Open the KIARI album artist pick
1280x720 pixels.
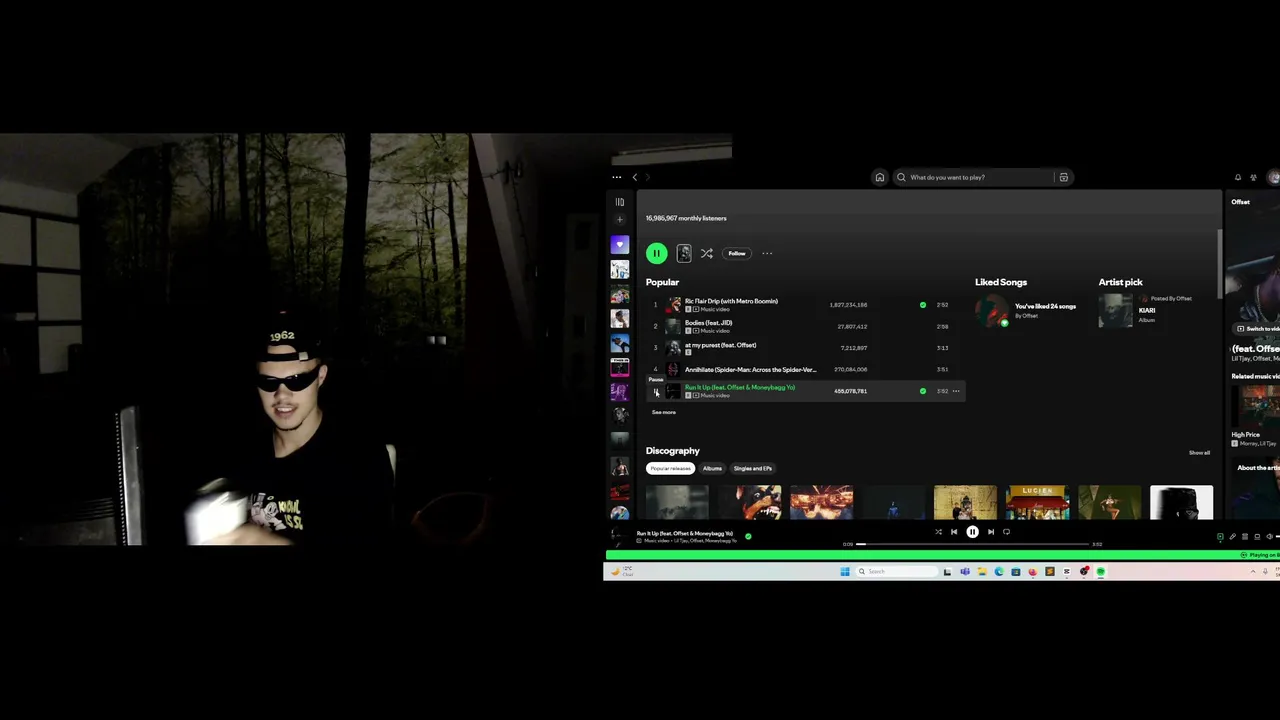pos(1146,310)
